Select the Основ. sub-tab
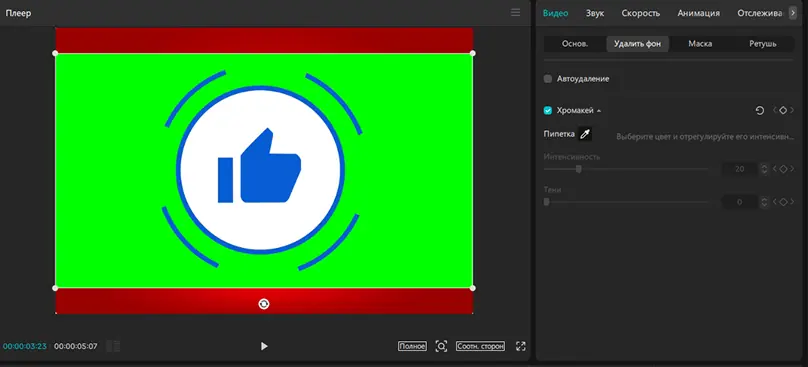 coord(575,44)
